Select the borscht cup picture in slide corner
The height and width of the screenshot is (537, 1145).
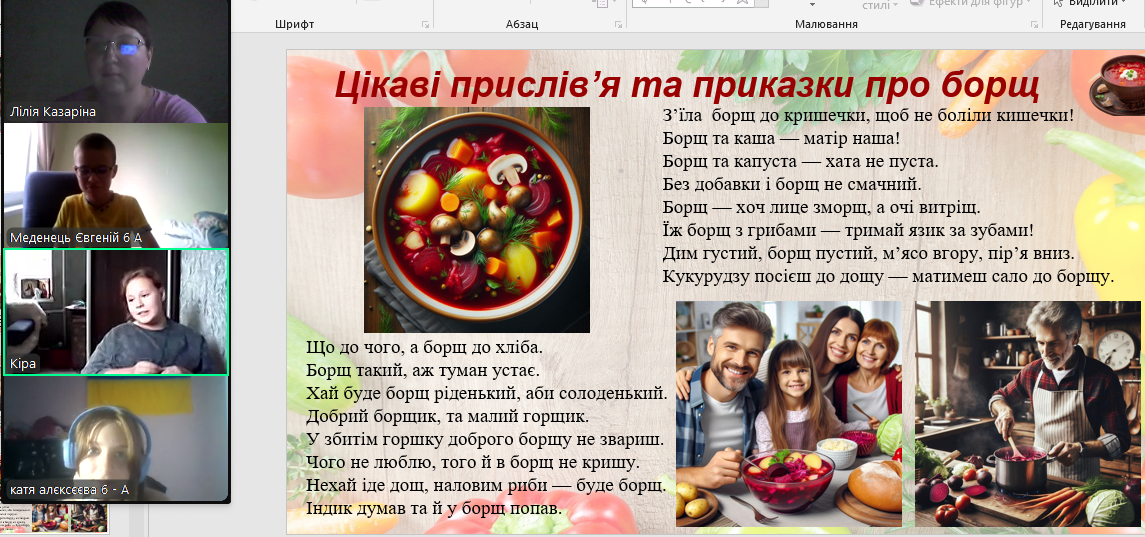coord(1117,86)
